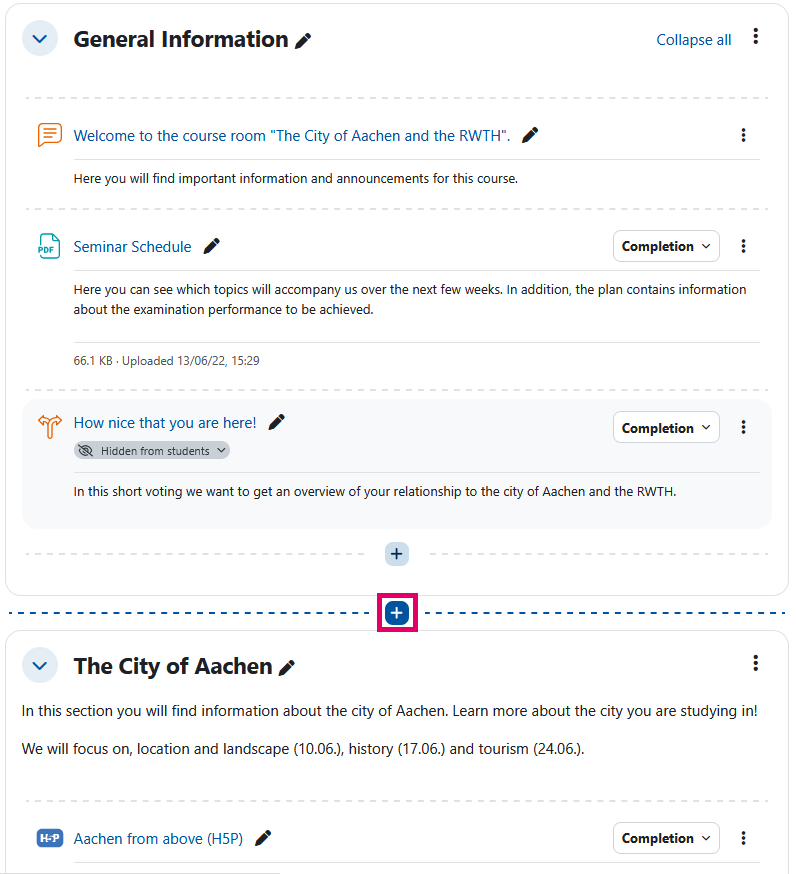796x874 pixels.
Task: Collapse the General Information section chevron
Action: (39, 38)
